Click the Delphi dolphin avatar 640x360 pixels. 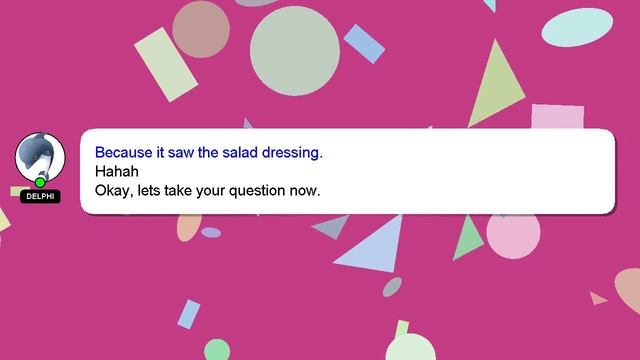pos(40,157)
